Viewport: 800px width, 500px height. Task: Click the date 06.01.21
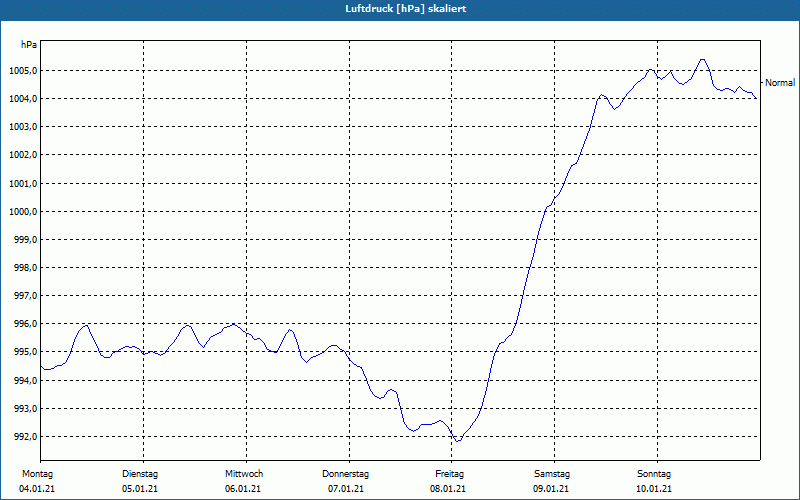(243, 489)
